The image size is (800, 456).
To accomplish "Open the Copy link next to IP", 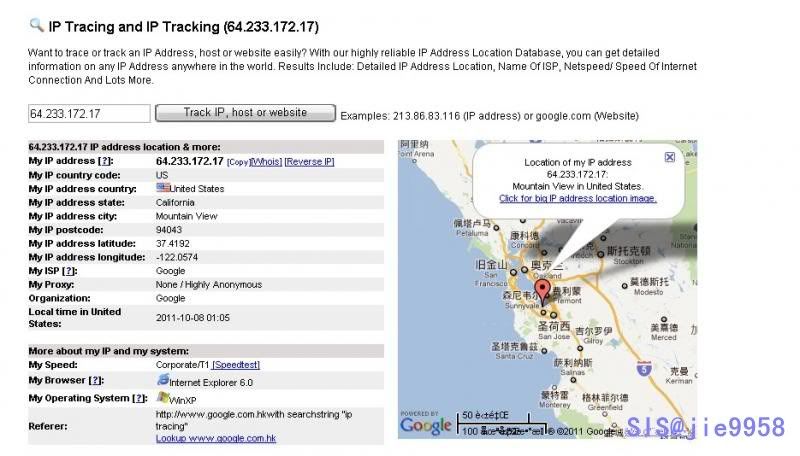I will point(238,162).
